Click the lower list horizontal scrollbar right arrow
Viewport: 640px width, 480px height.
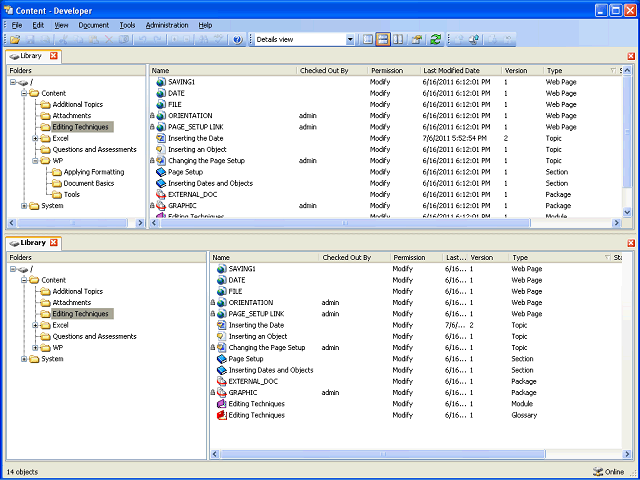pos(627,454)
